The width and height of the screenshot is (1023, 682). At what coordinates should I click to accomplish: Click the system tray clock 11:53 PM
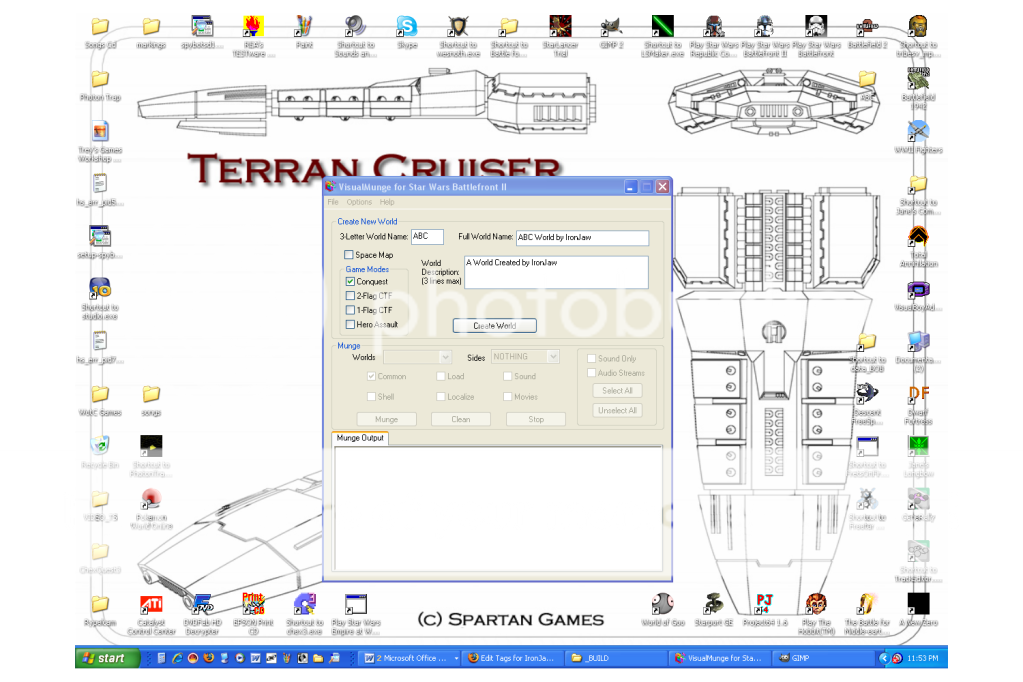923,658
